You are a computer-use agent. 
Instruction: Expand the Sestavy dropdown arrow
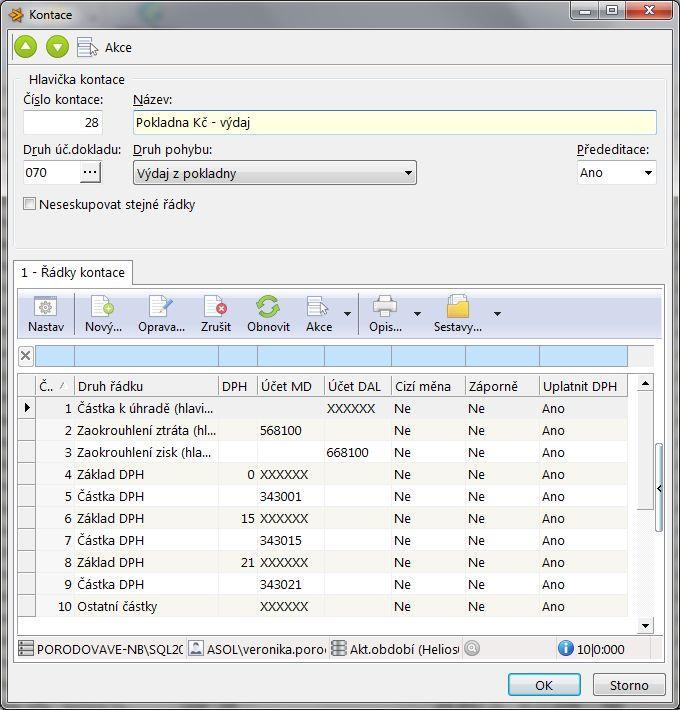point(497,314)
